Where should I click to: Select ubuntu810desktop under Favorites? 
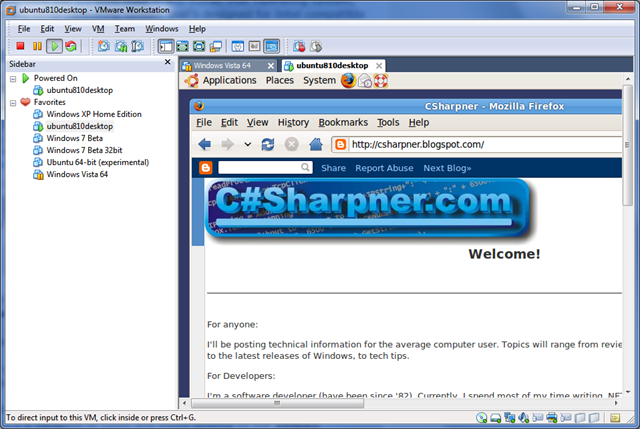coord(79,126)
